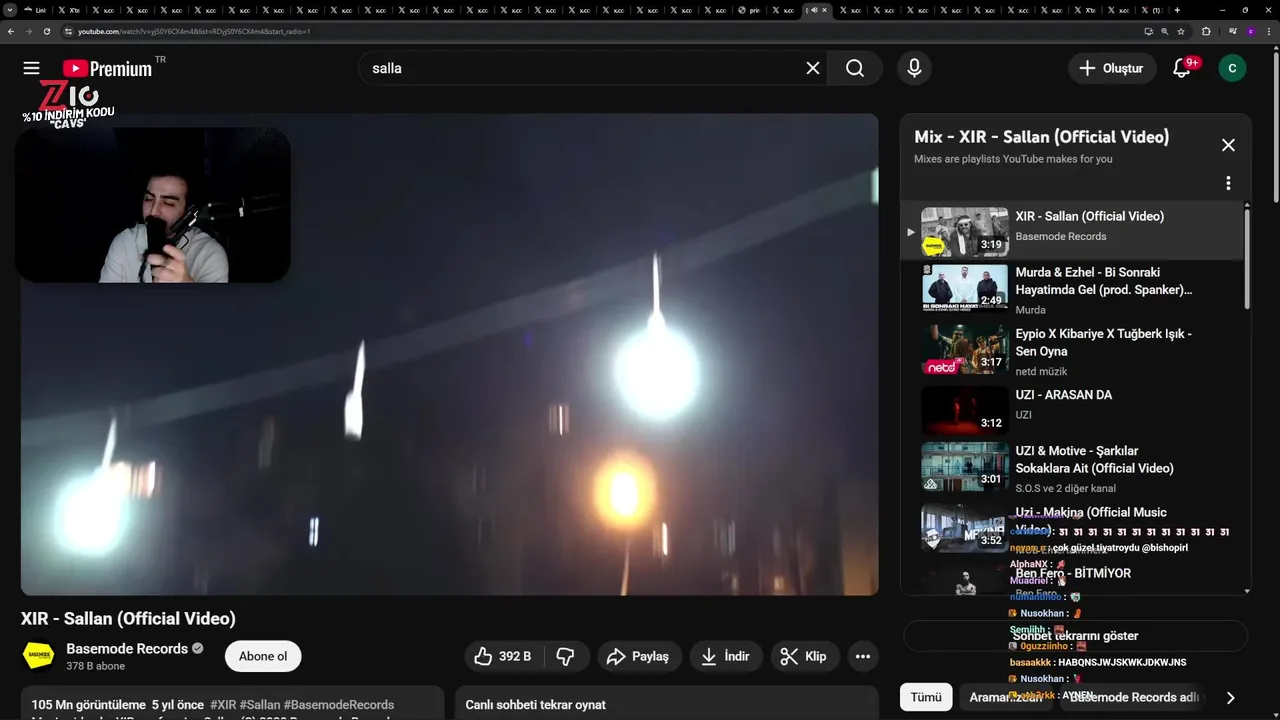Click Oluştur create button
The height and width of the screenshot is (720, 1280).
pyautogui.click(x=1112, y=68)
